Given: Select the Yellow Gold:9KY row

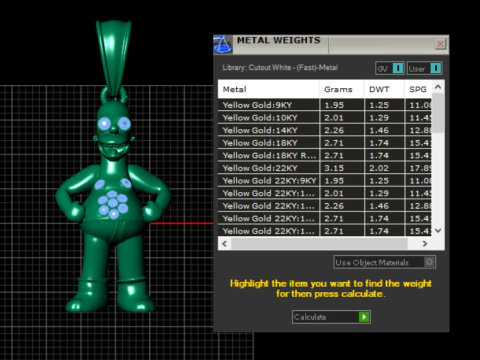Looking at the screenshot, I should coord(325,105).
